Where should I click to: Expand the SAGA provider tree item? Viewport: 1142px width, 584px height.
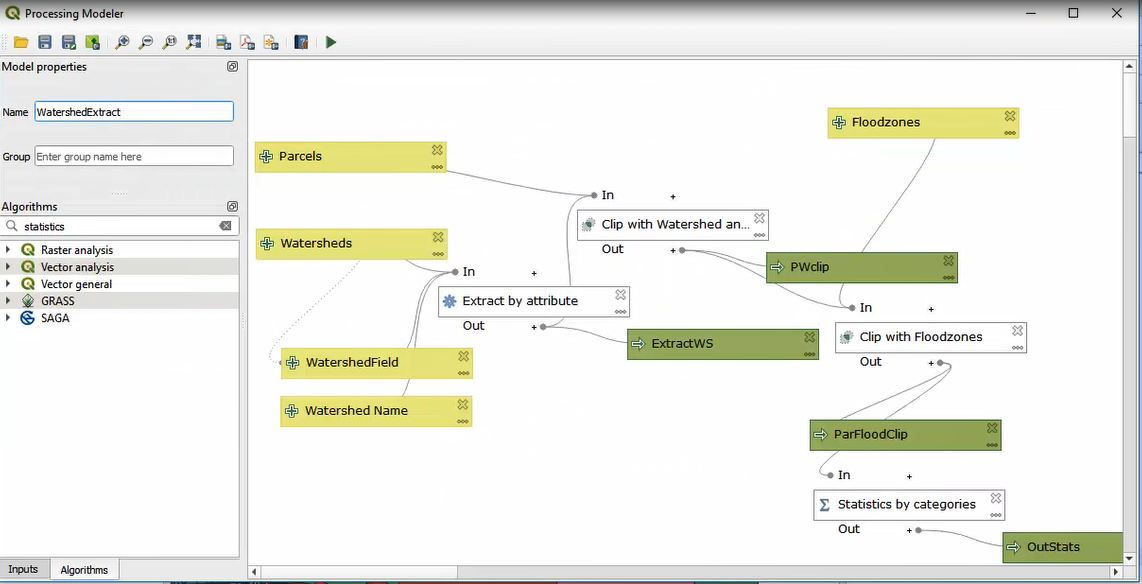[x=9, y=318]
